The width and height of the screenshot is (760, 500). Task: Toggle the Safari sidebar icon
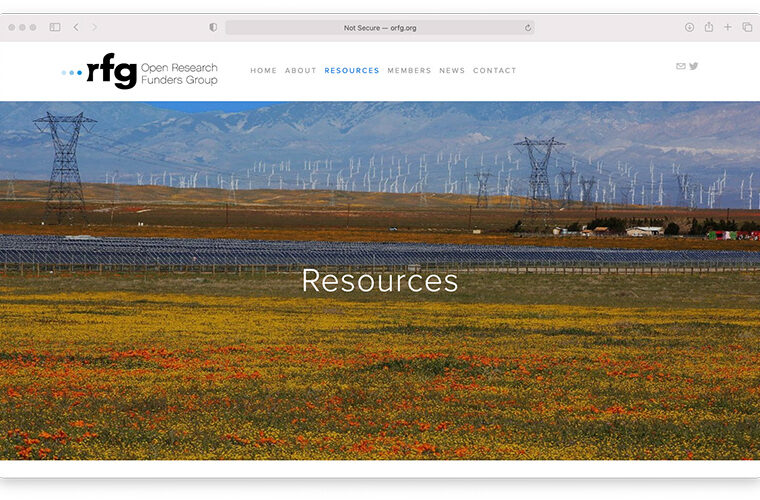click(x=55, y=27)
